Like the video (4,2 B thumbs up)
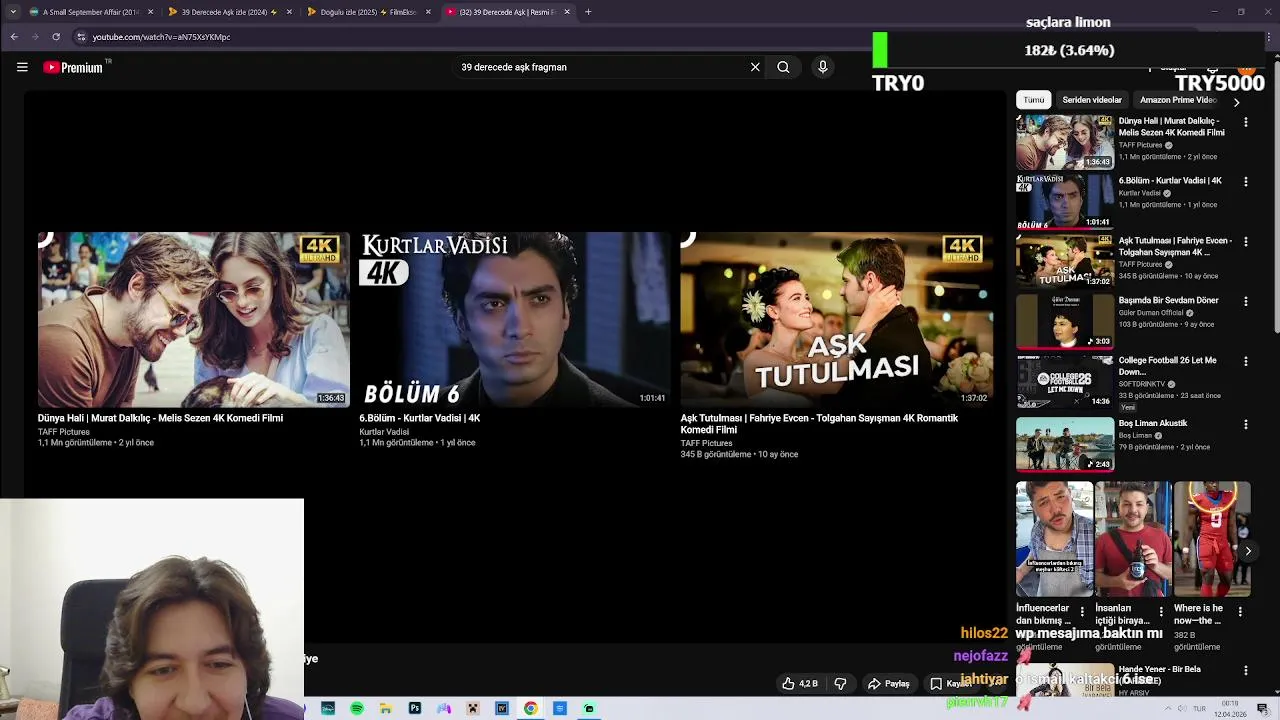 click(x=800, y=683)
